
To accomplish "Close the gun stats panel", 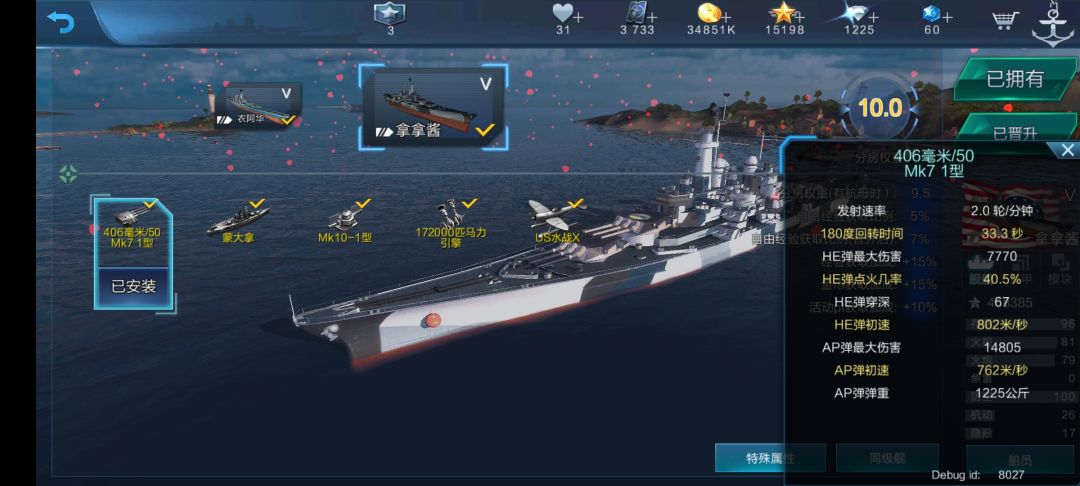I will coord(1067,150).
